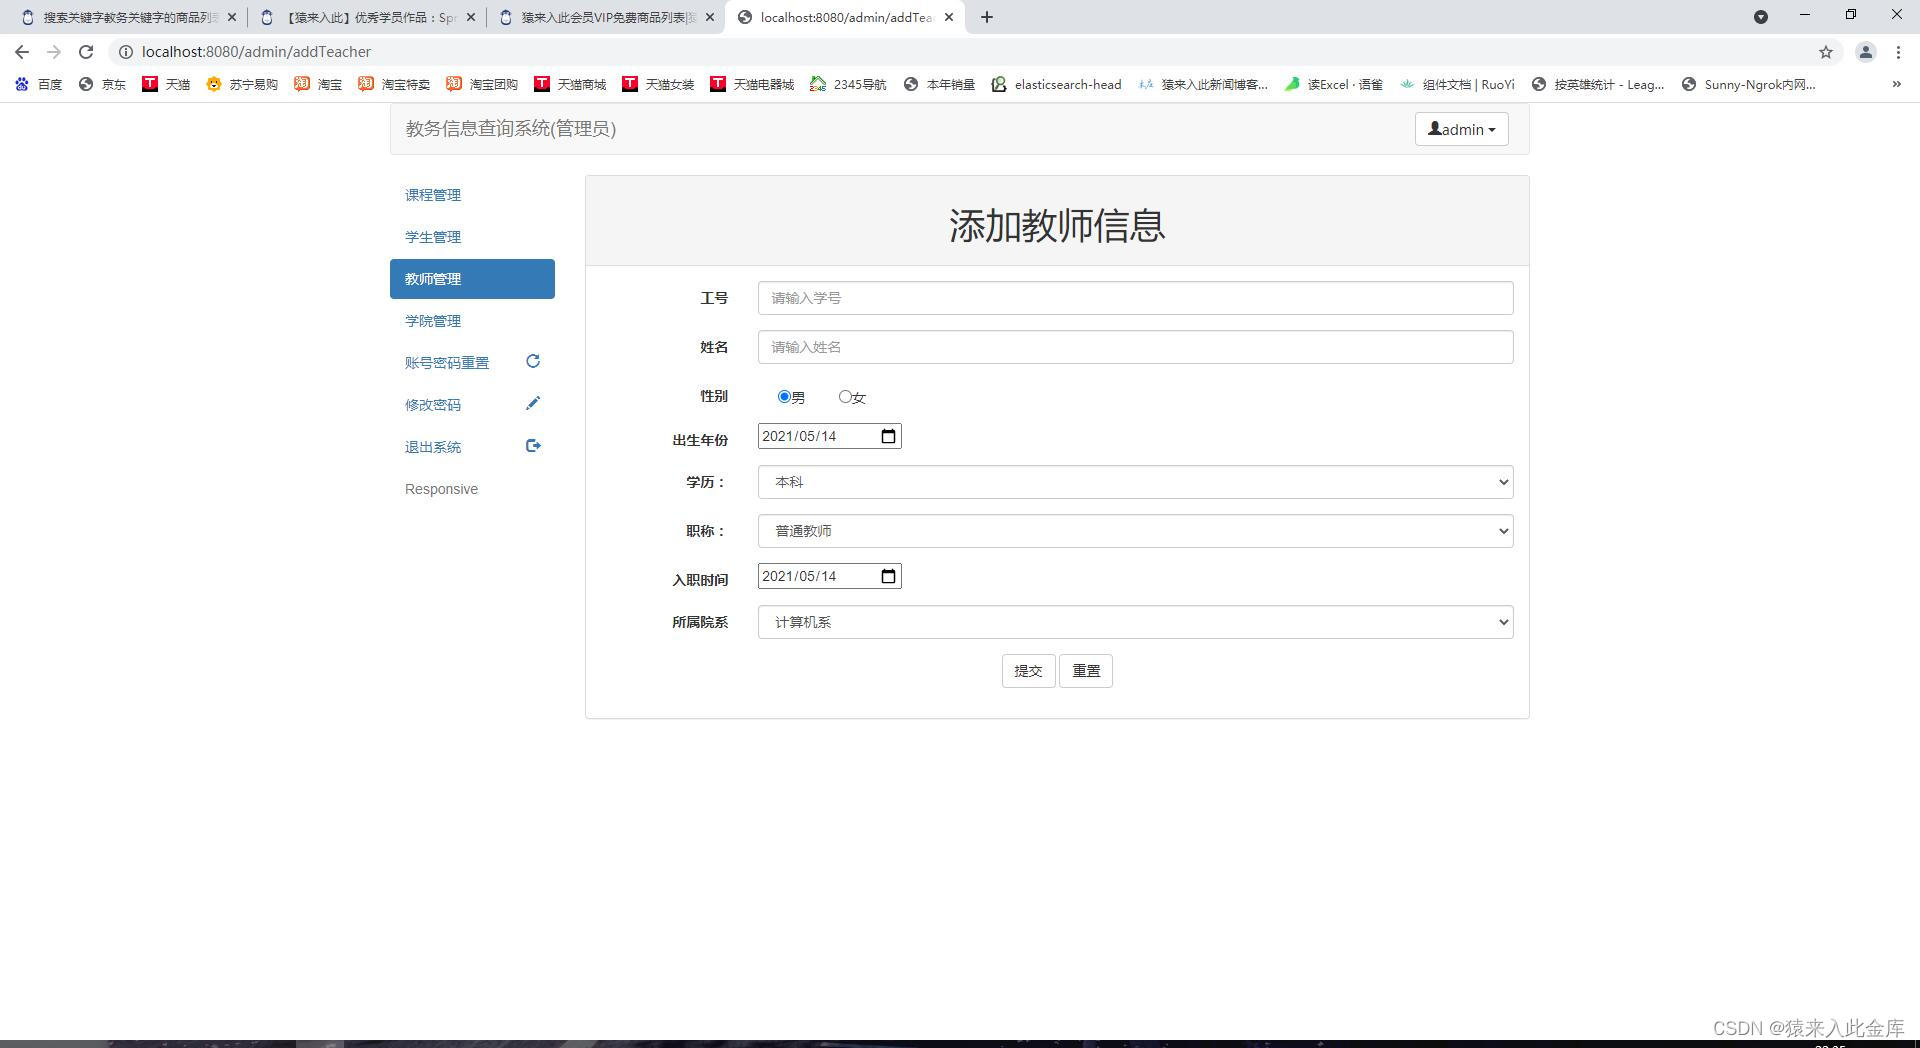Image resolution: width=1920 pixels, height=1048 pixels.
Task: Expand the 所属院系 dropdown showing 计算机系
Action: [1135, 622]
